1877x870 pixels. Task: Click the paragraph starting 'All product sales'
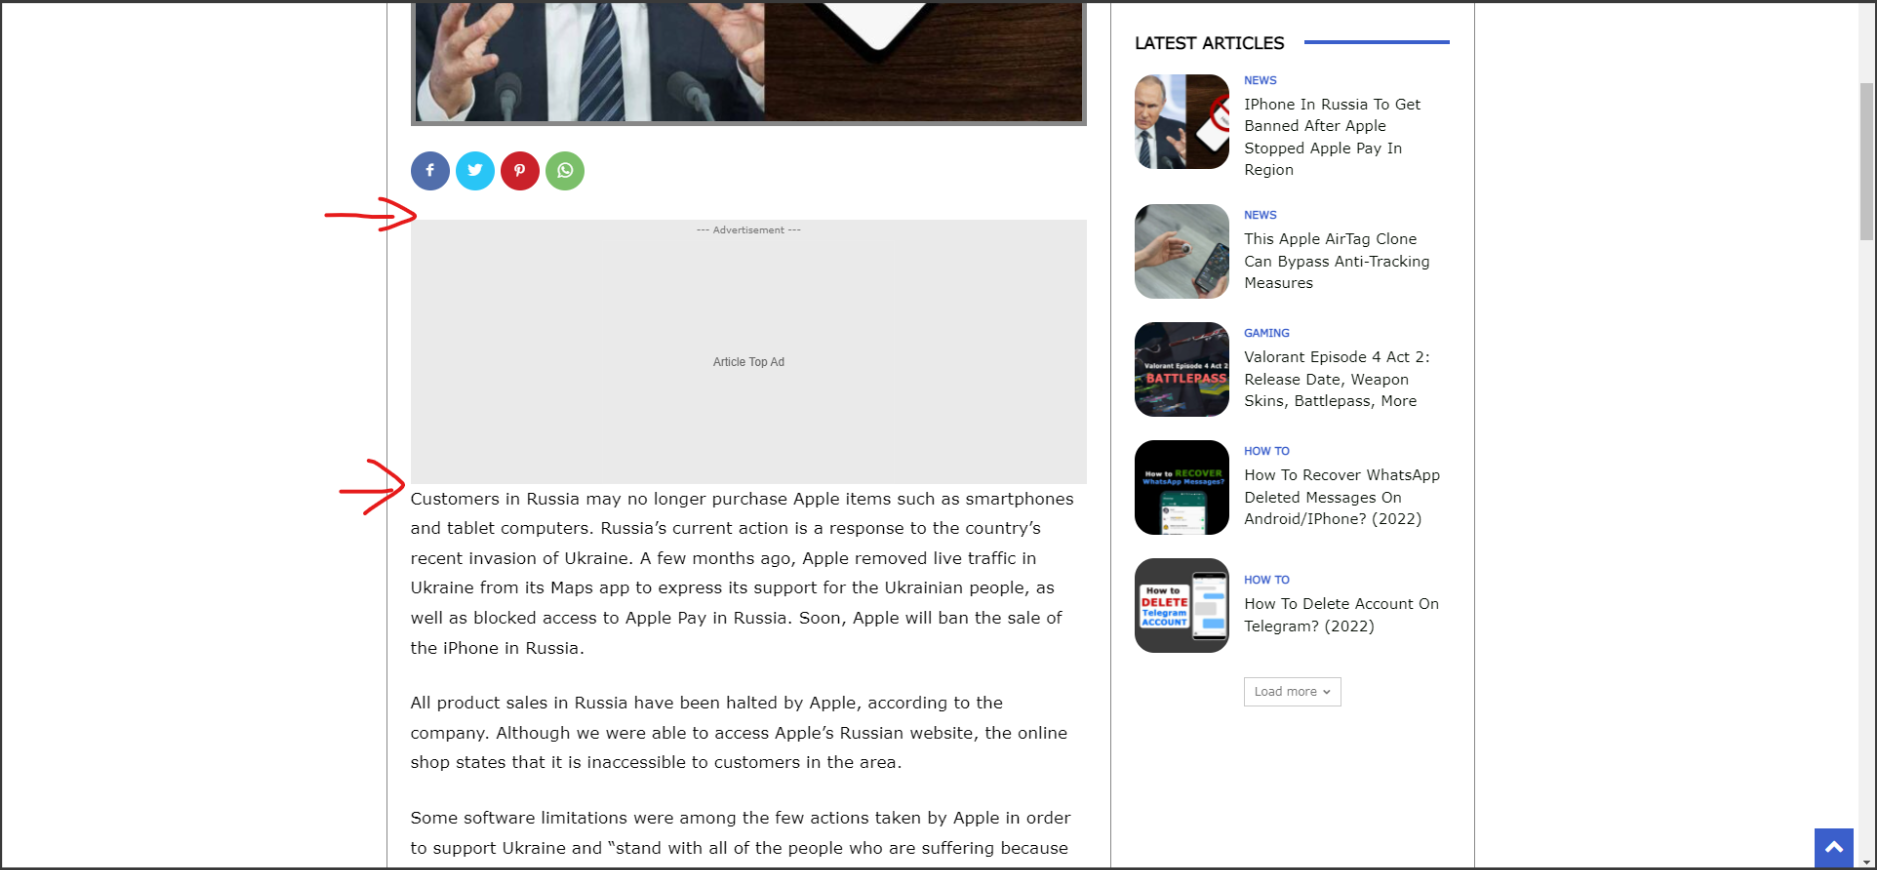click(x=739, y=733)
